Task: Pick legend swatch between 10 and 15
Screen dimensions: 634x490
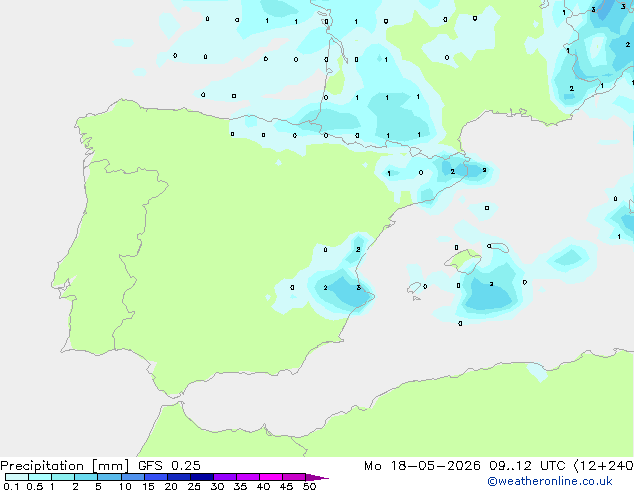Action: [x=133, y=477]
